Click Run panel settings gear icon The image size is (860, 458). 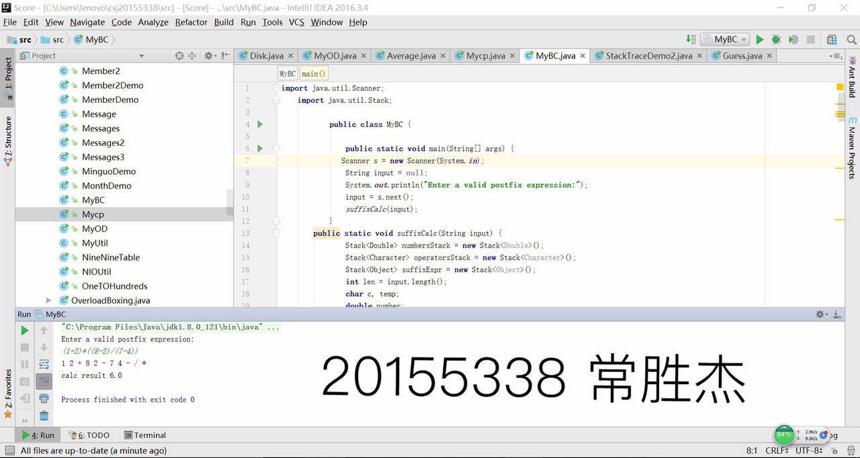pos(821,314)
